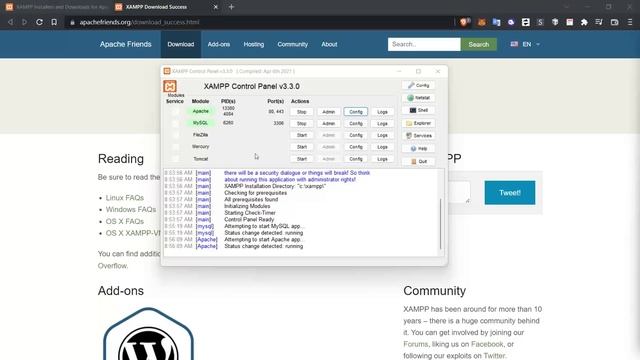View Apache Logs

point(382,112)
